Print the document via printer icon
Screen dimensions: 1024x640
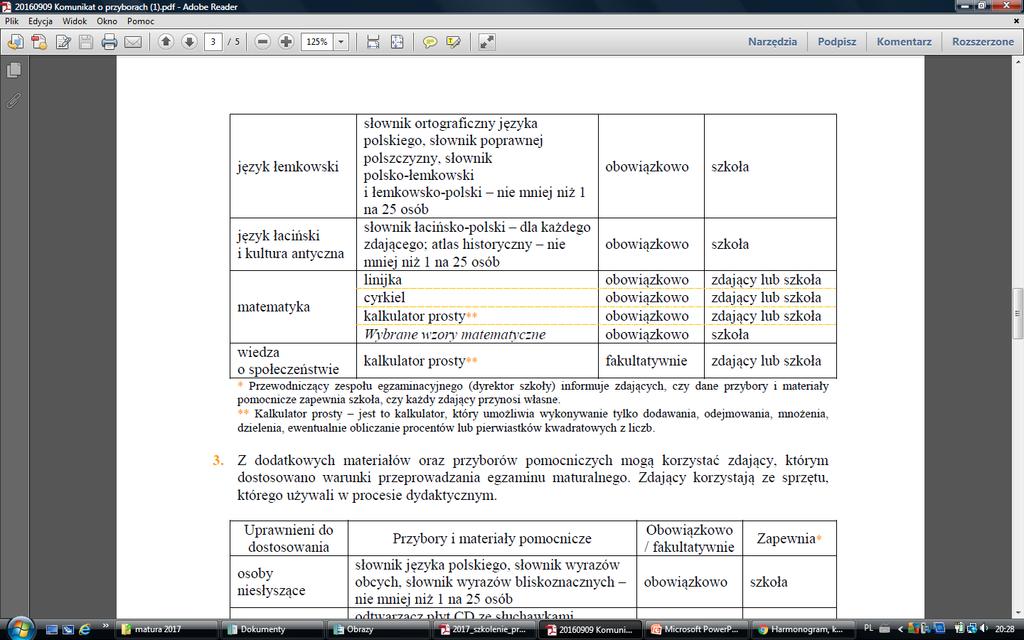(109, 42)
